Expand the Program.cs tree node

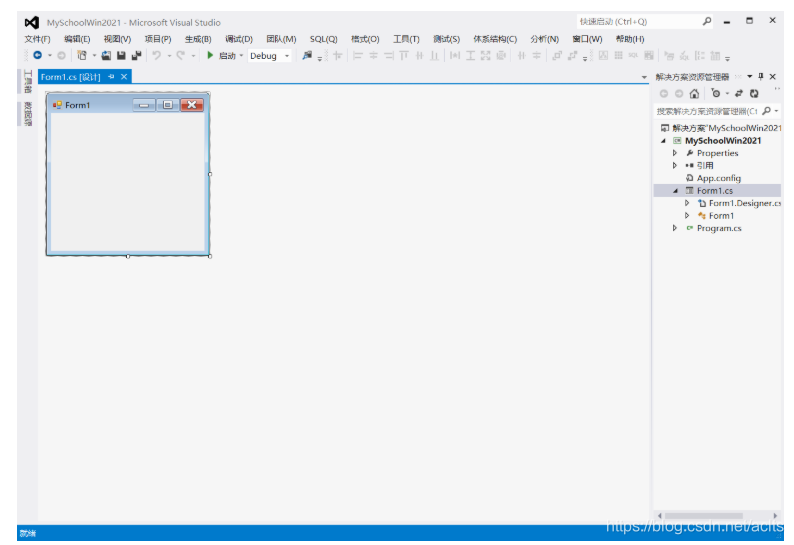pyautogui.click(x=674, y=228)
